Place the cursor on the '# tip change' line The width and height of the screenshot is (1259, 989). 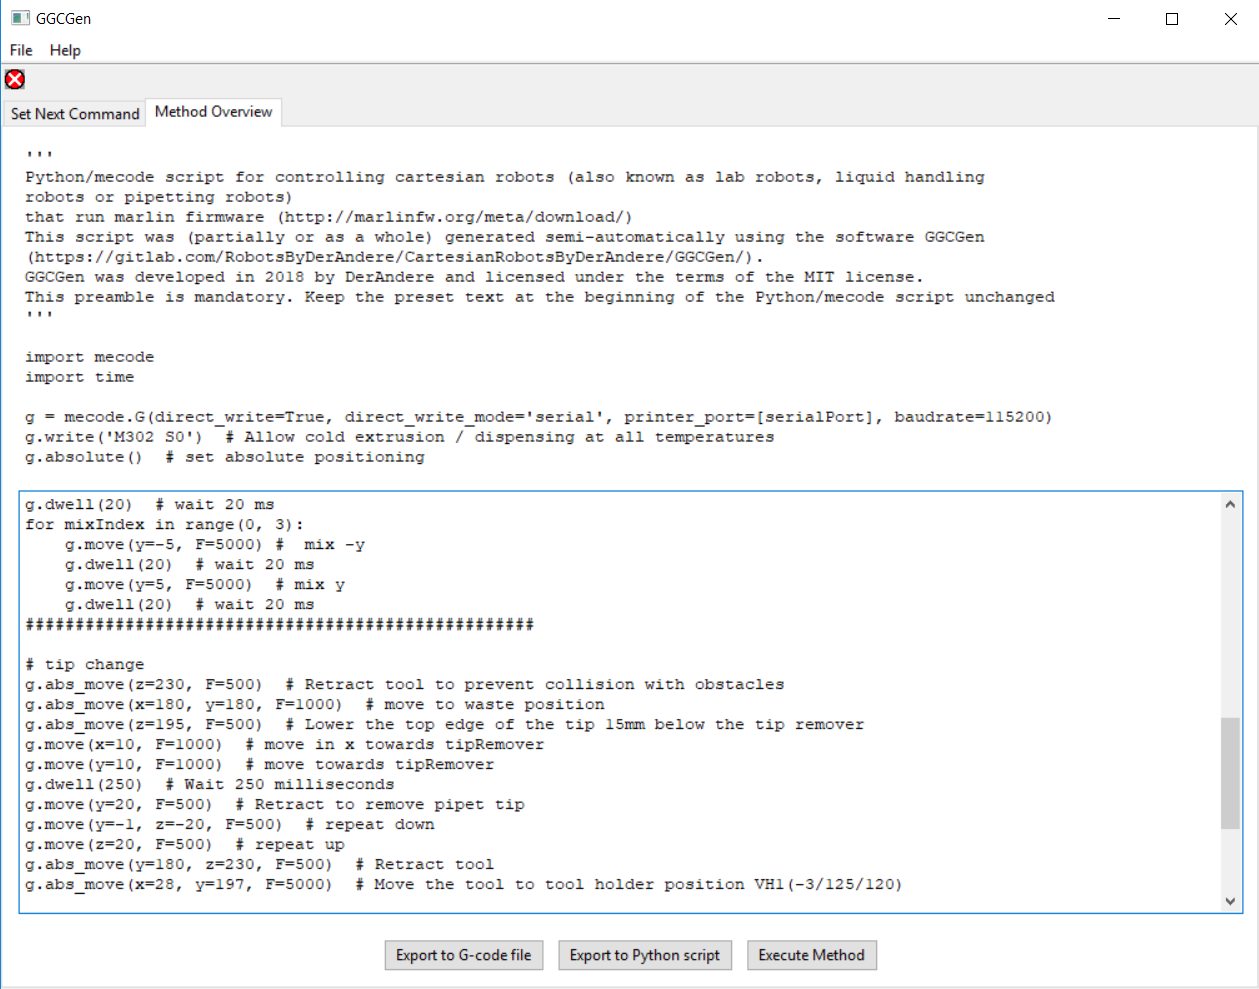[85, 665]
